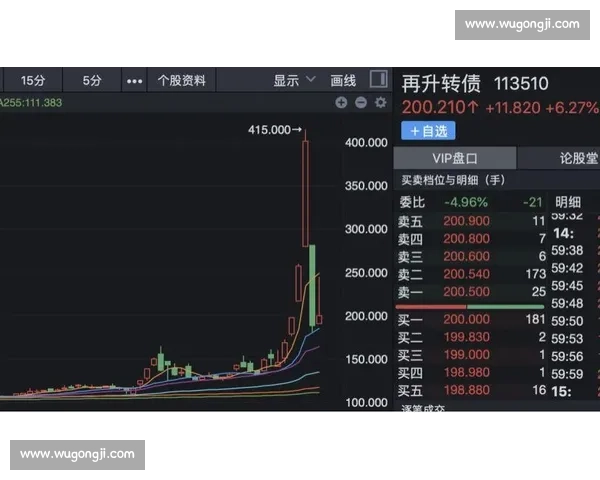Click the zoom-in plus icon on chart
Image resolution: width=600 pixels, height=480 pixels.
[341, 103]
